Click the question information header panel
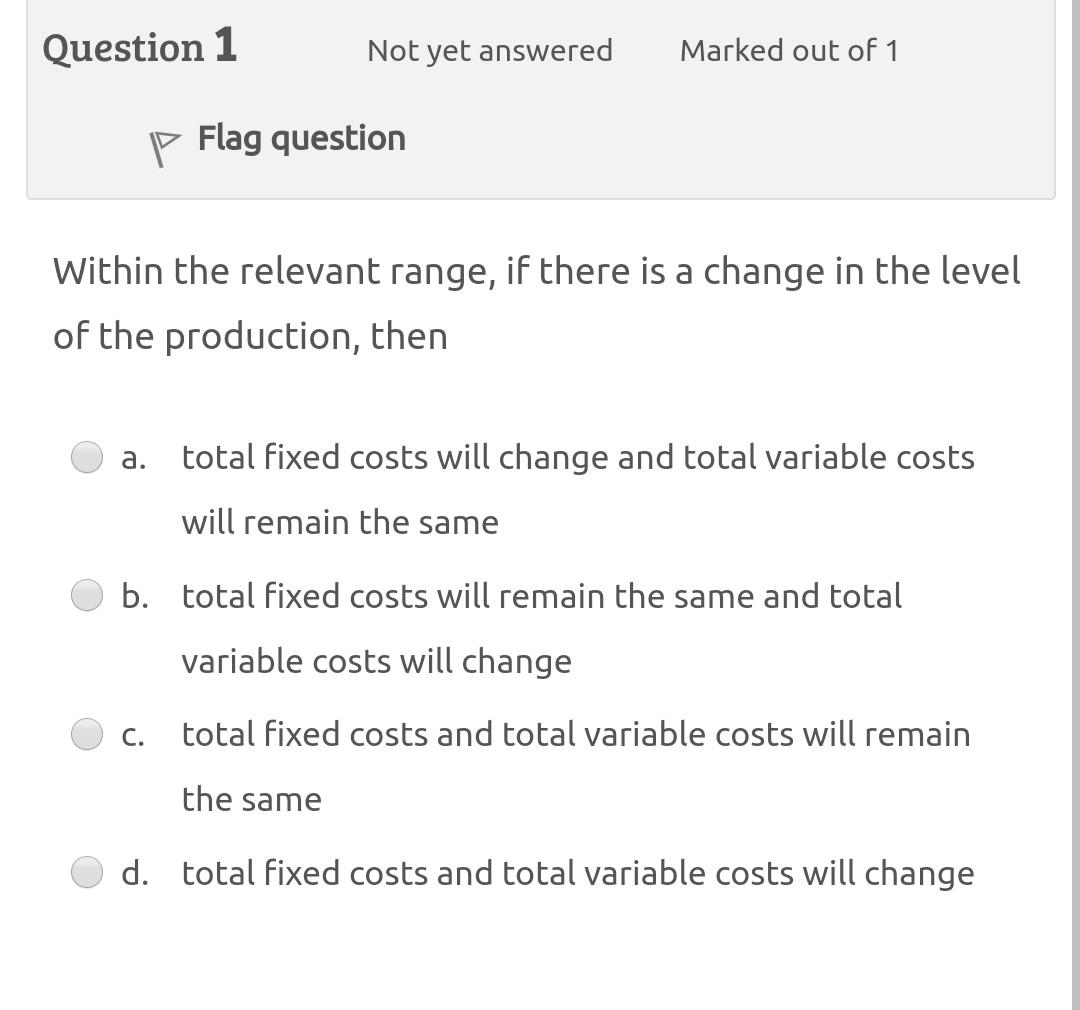The width and height of the screenshot is (1080, 1010). 540,100
